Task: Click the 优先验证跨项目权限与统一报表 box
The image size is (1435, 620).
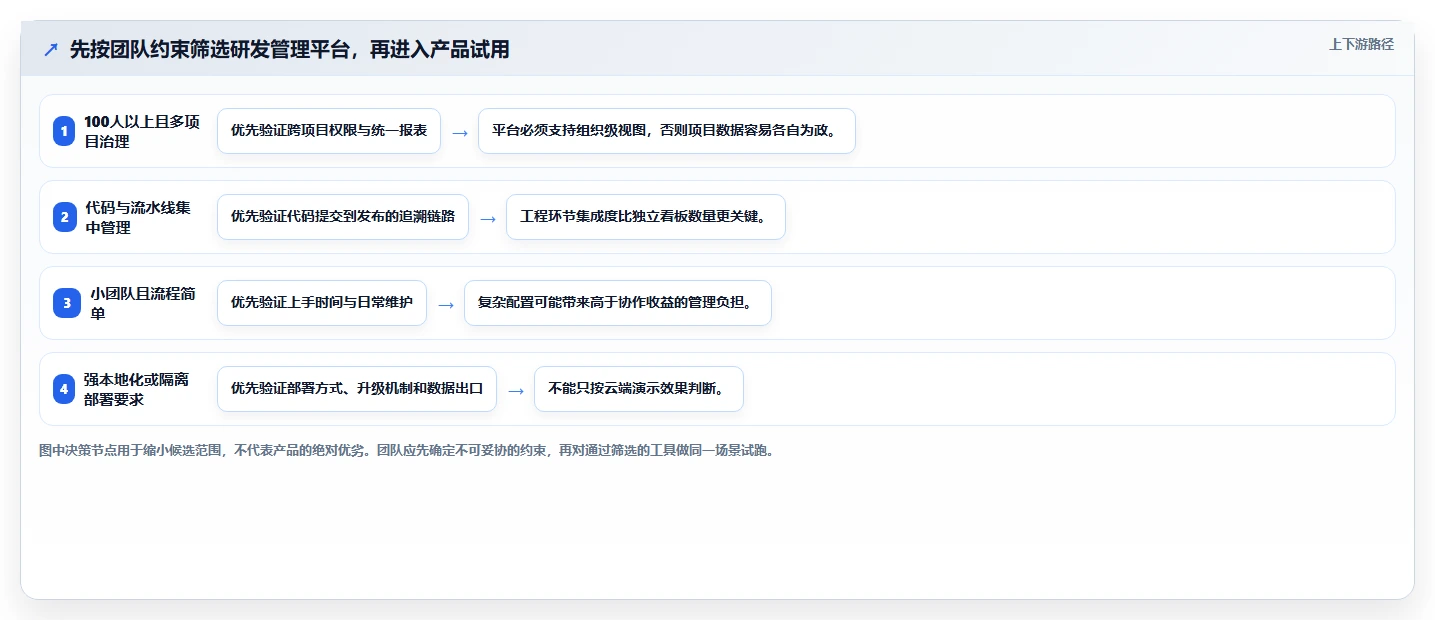Action: pos(329,131)
